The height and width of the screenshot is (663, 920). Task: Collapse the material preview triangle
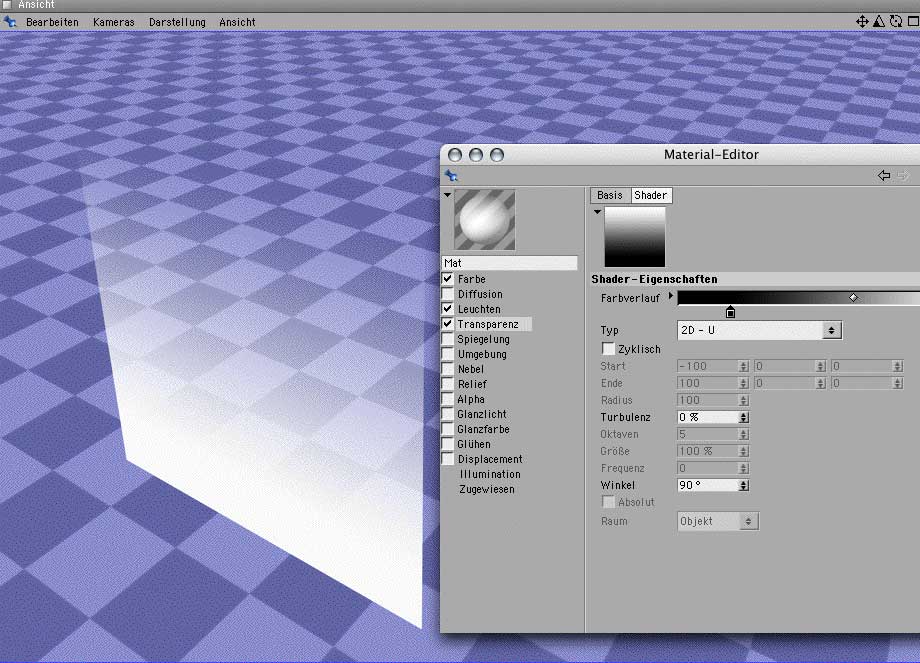pyautogui.click(x=448, y=195)
